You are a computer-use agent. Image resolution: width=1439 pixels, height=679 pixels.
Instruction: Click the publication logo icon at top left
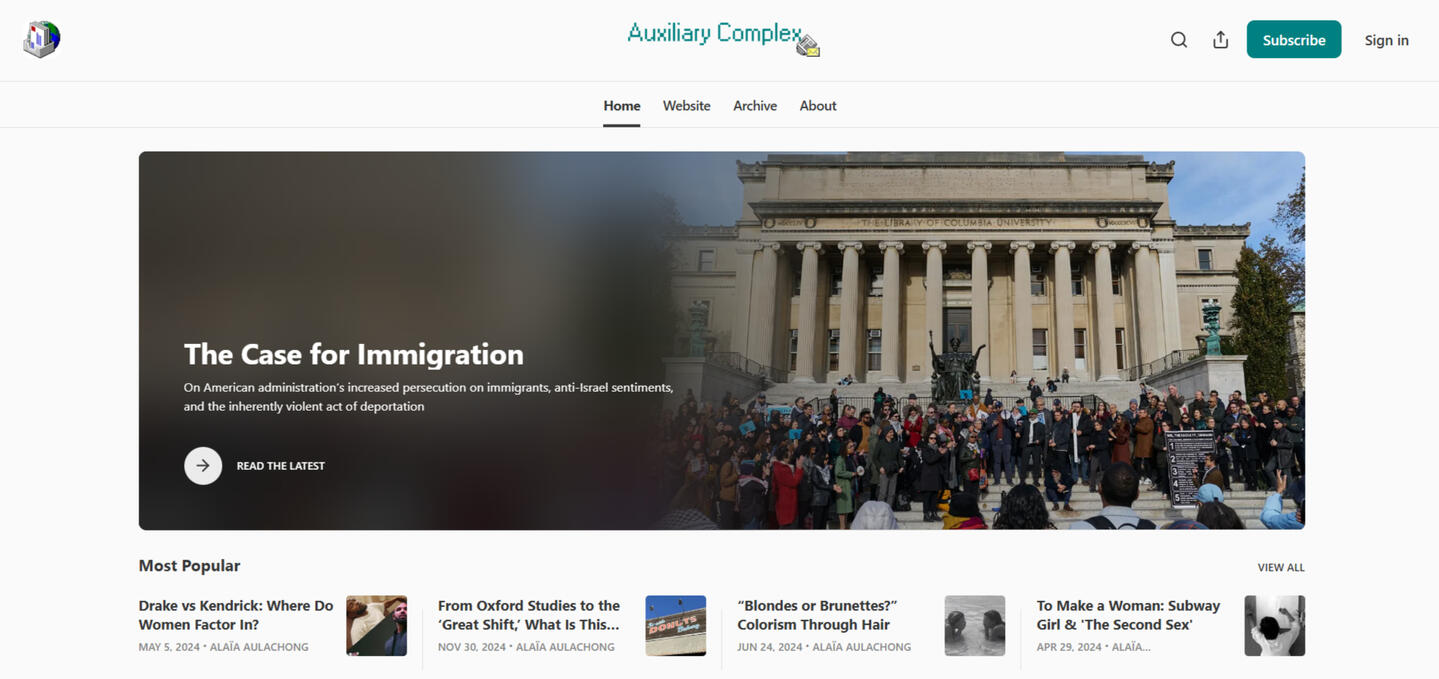42,40
